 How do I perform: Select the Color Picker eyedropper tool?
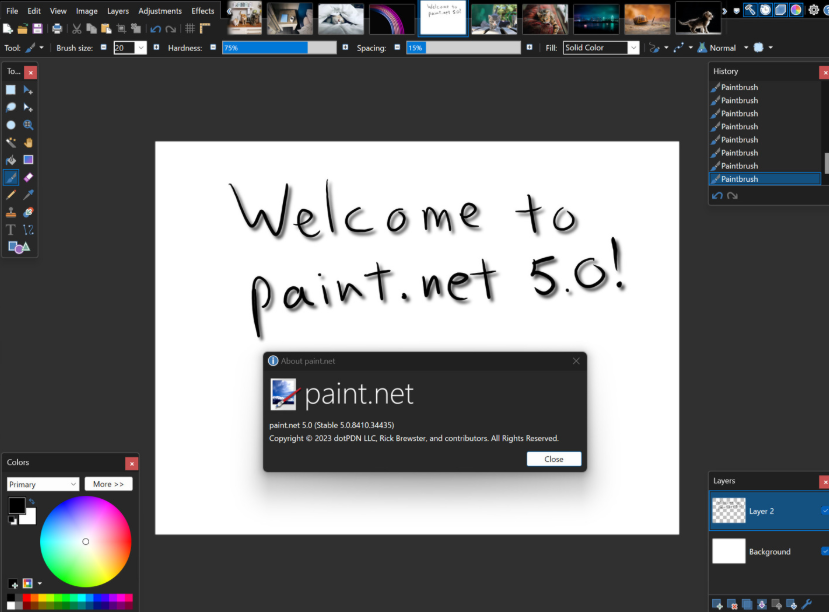tap(29, 194)
